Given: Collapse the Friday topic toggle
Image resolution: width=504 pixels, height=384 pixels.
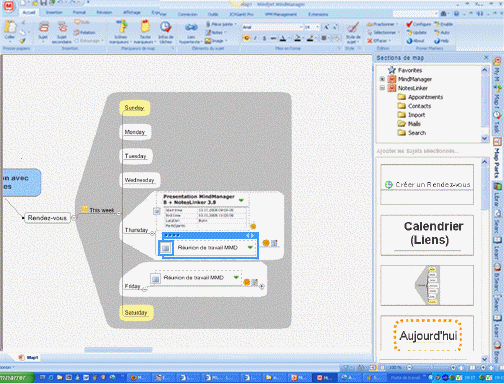Looking at the screenshot, I should click(144, 289).
